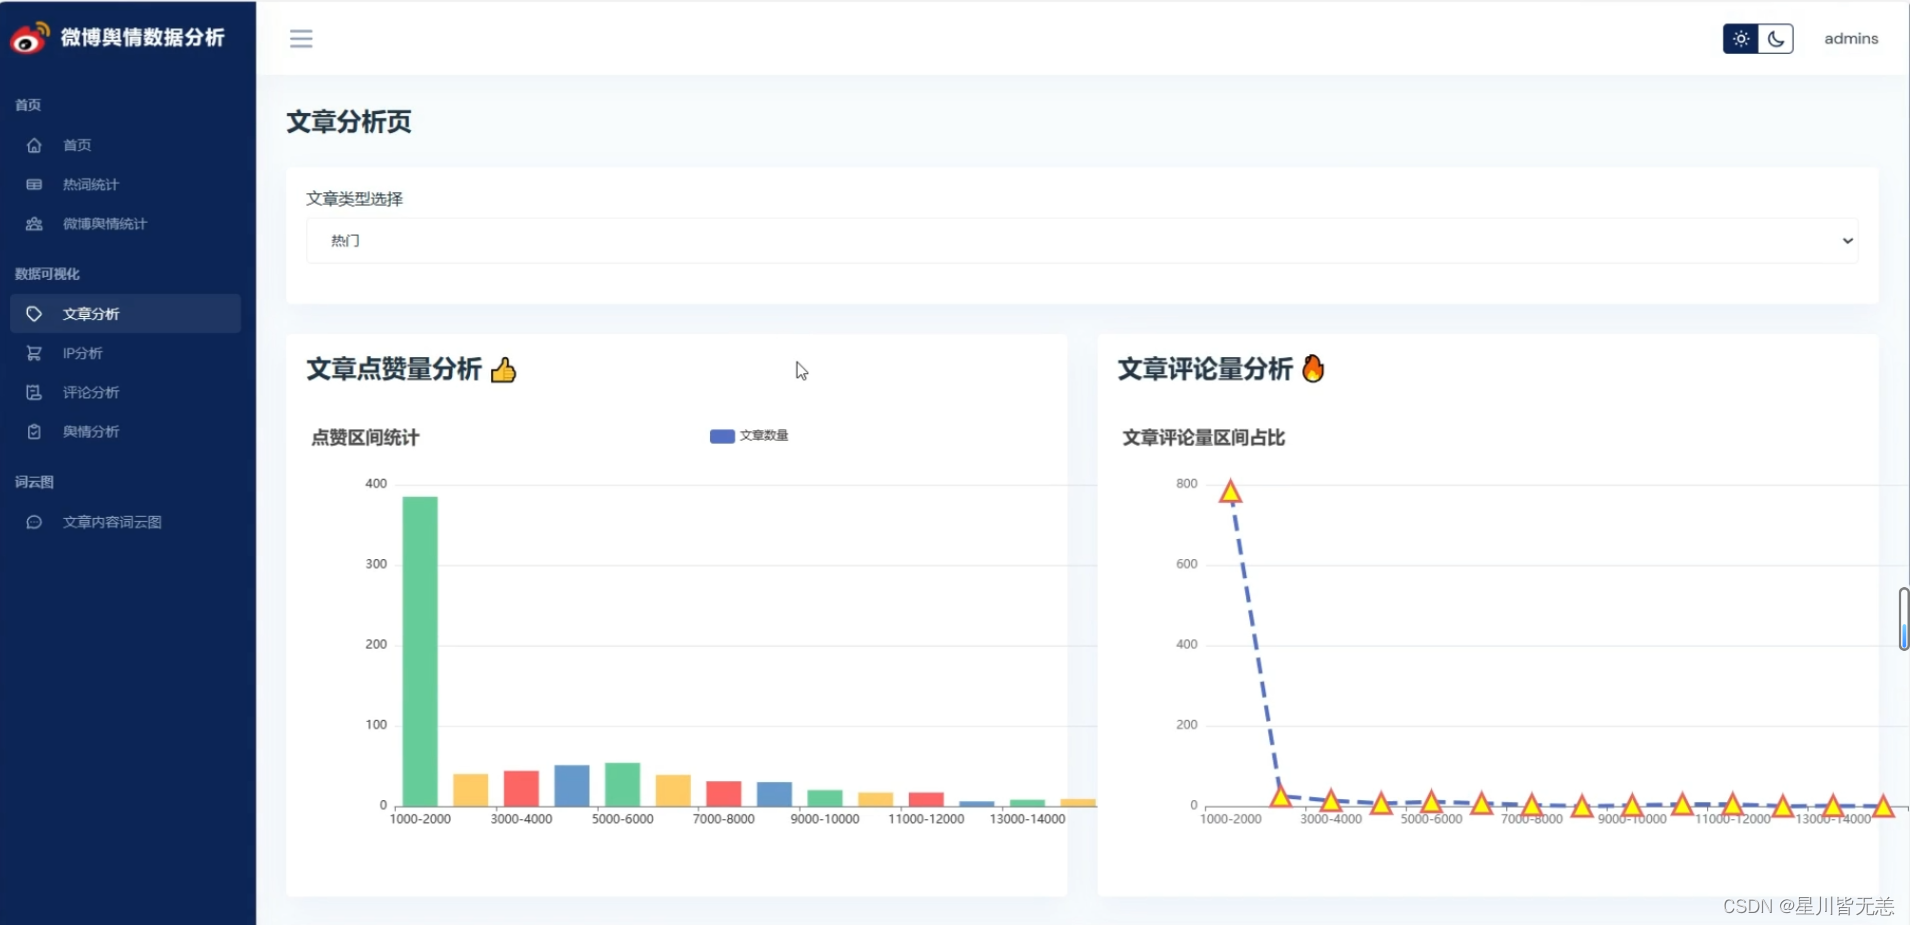Click the 文章分析 tag icon
The width and height of the screenshot is (1910, 925).
pos(34,314)
